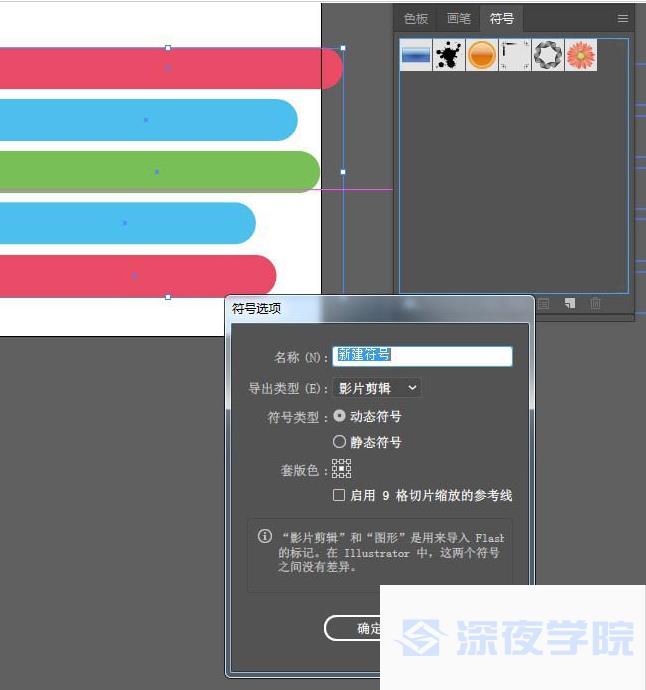Switch to the 色板 tab
This screenshot has width=646, height=690.
click(x=416, y=18)
